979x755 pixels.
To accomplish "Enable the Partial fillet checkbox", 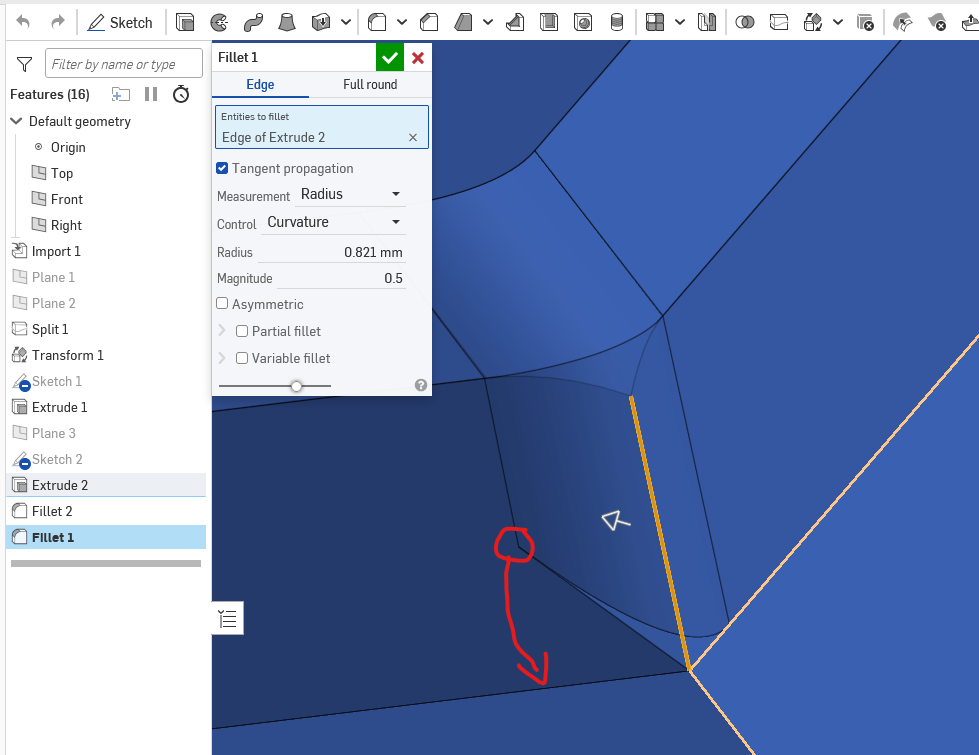I will 242,331.
